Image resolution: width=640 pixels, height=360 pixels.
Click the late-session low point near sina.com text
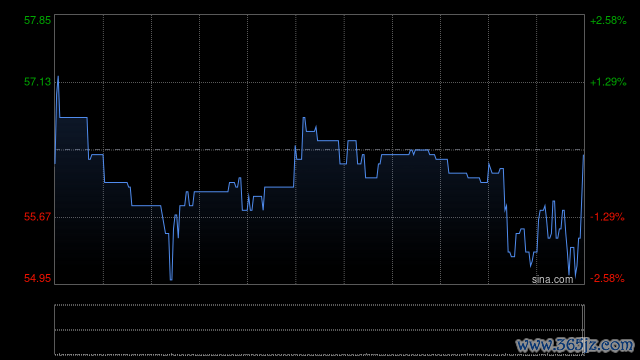pos(575,278)
